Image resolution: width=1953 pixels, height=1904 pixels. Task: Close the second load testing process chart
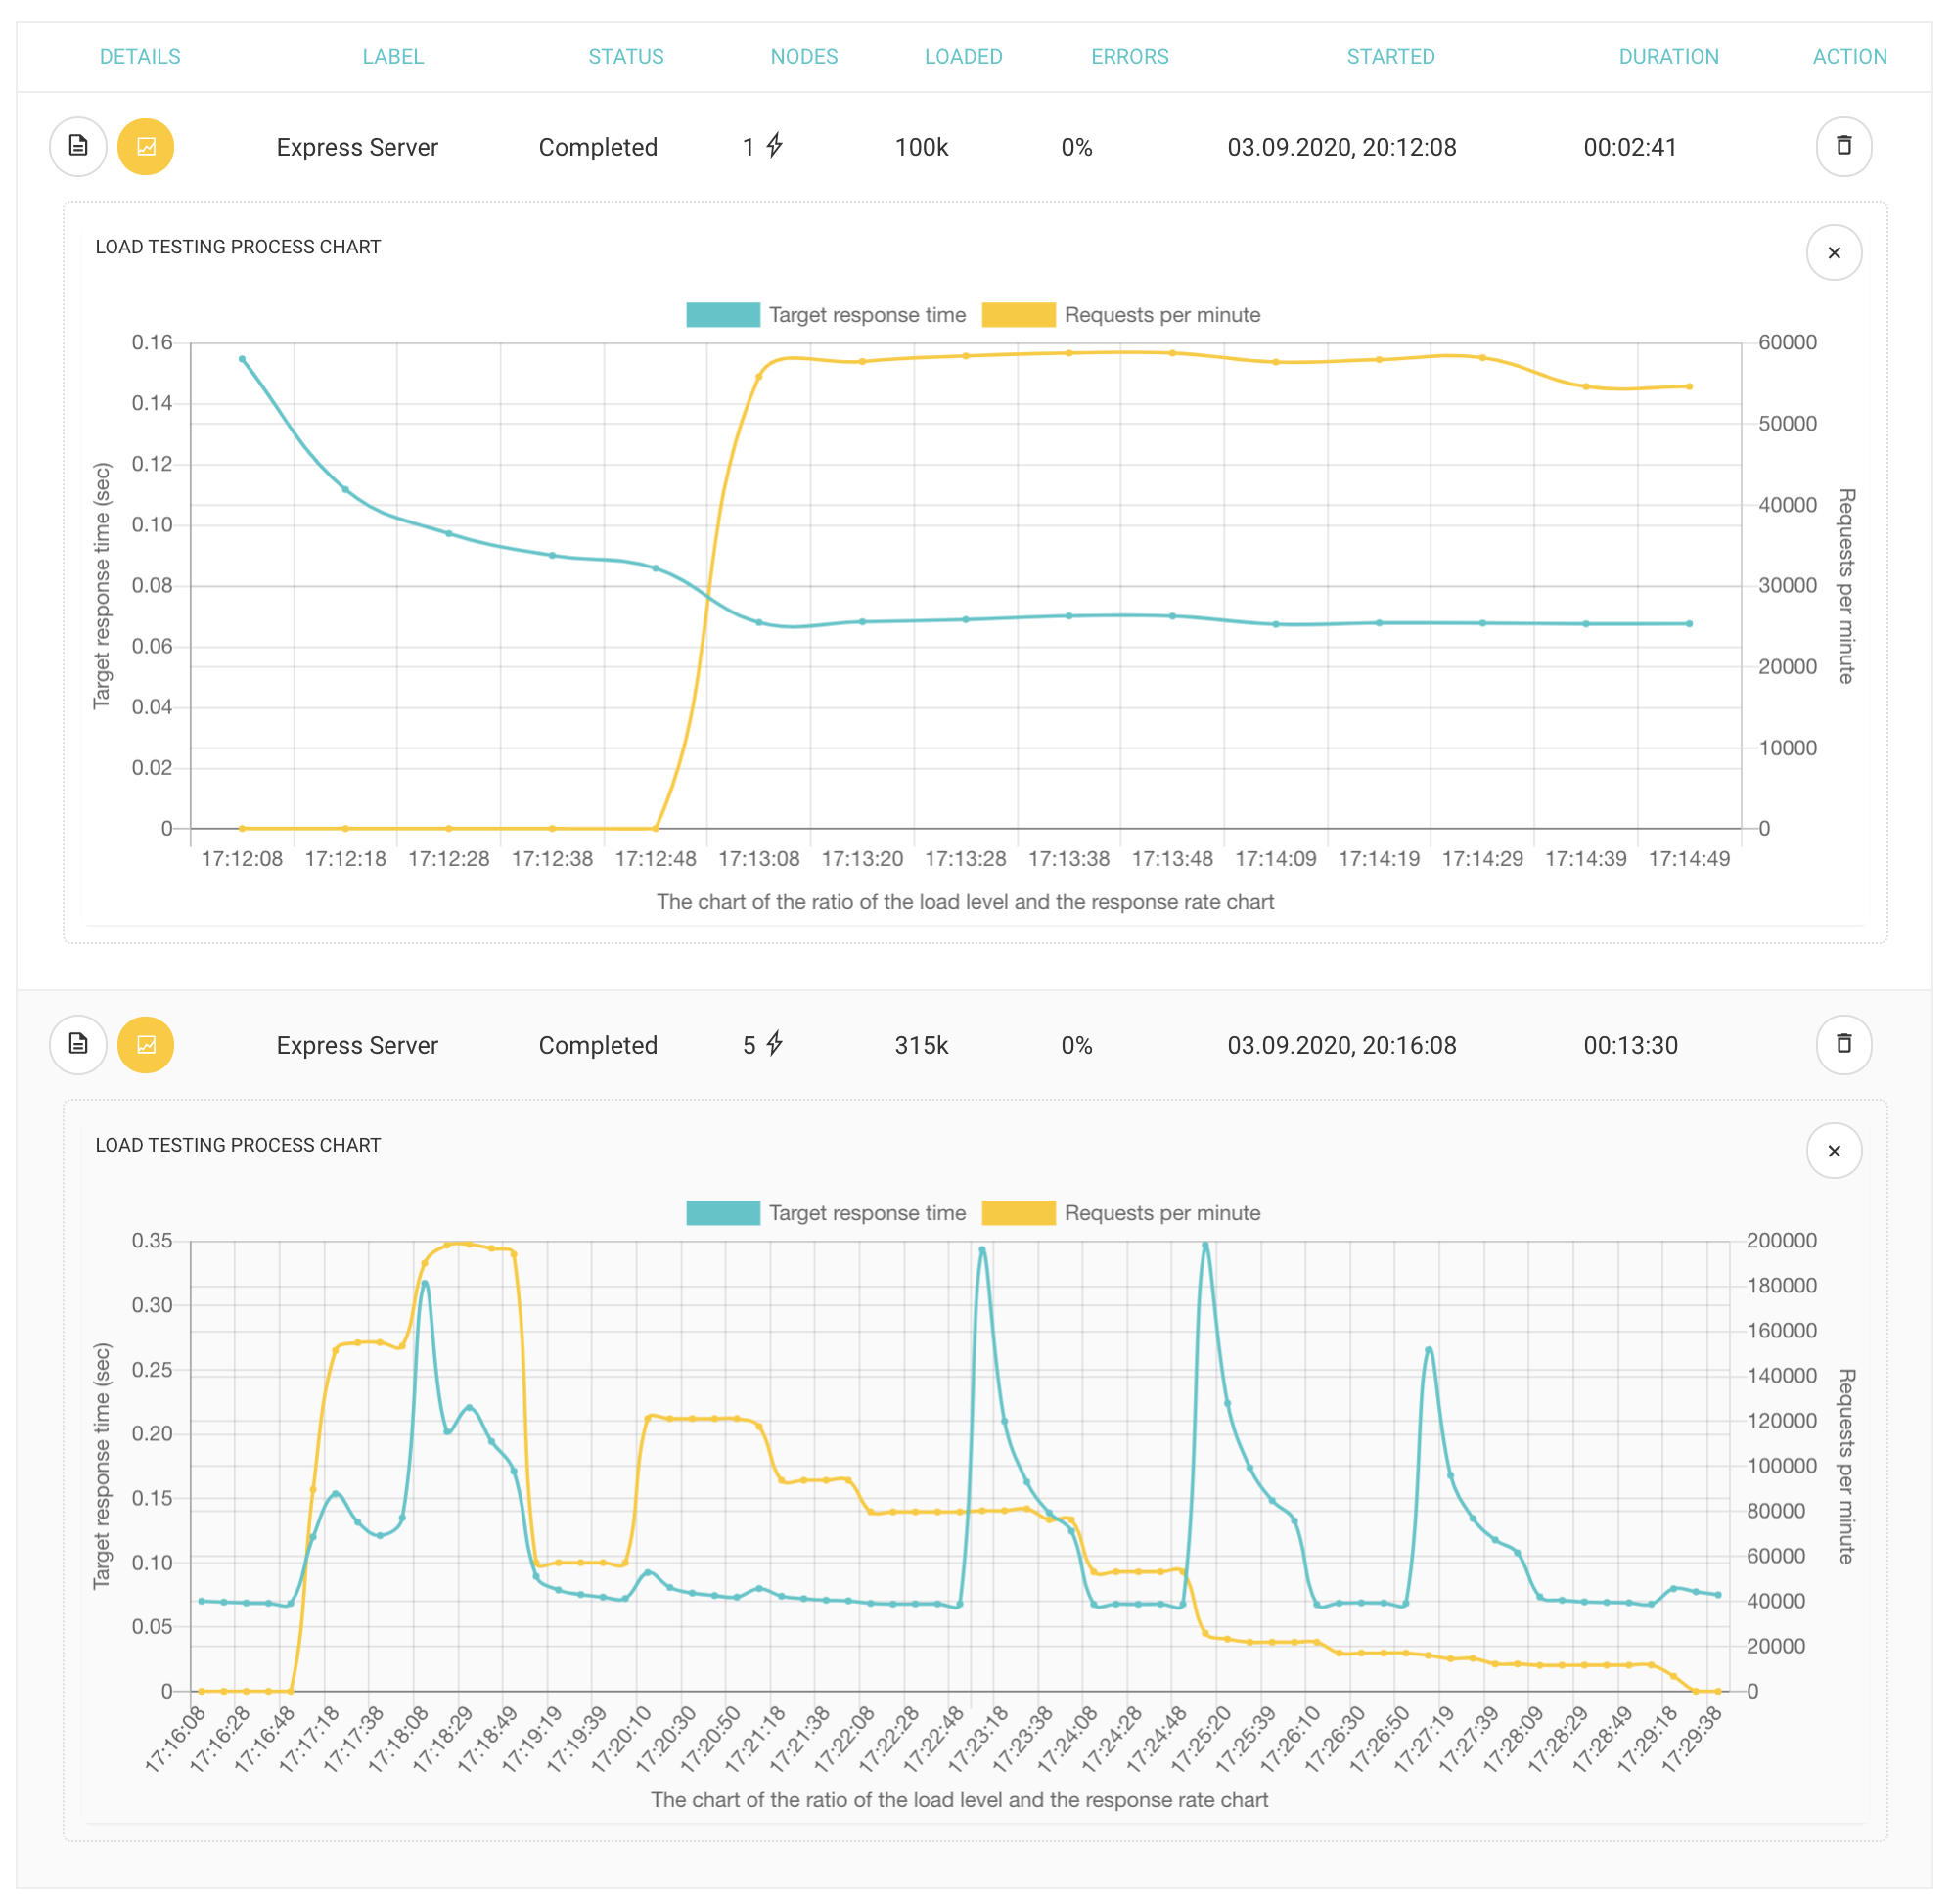coord(1834,1151)
